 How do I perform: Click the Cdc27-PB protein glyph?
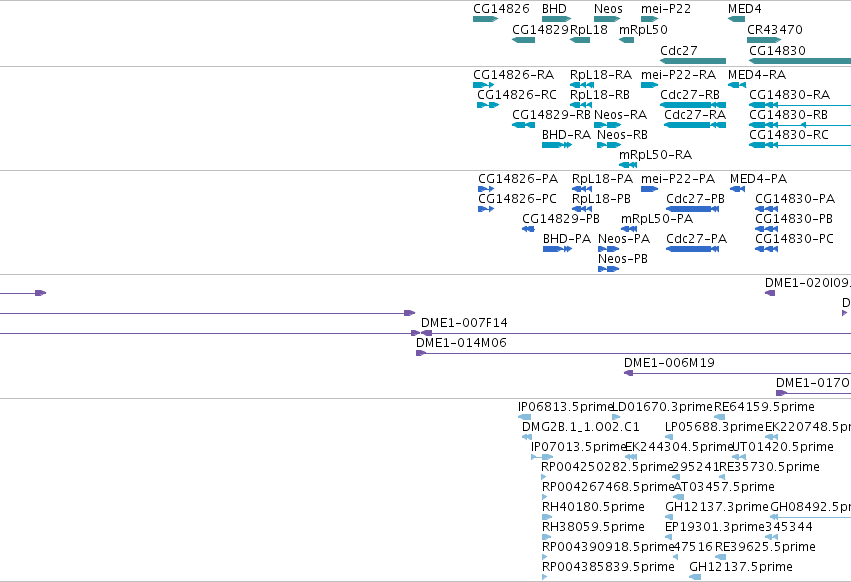(x=693, y=209)
